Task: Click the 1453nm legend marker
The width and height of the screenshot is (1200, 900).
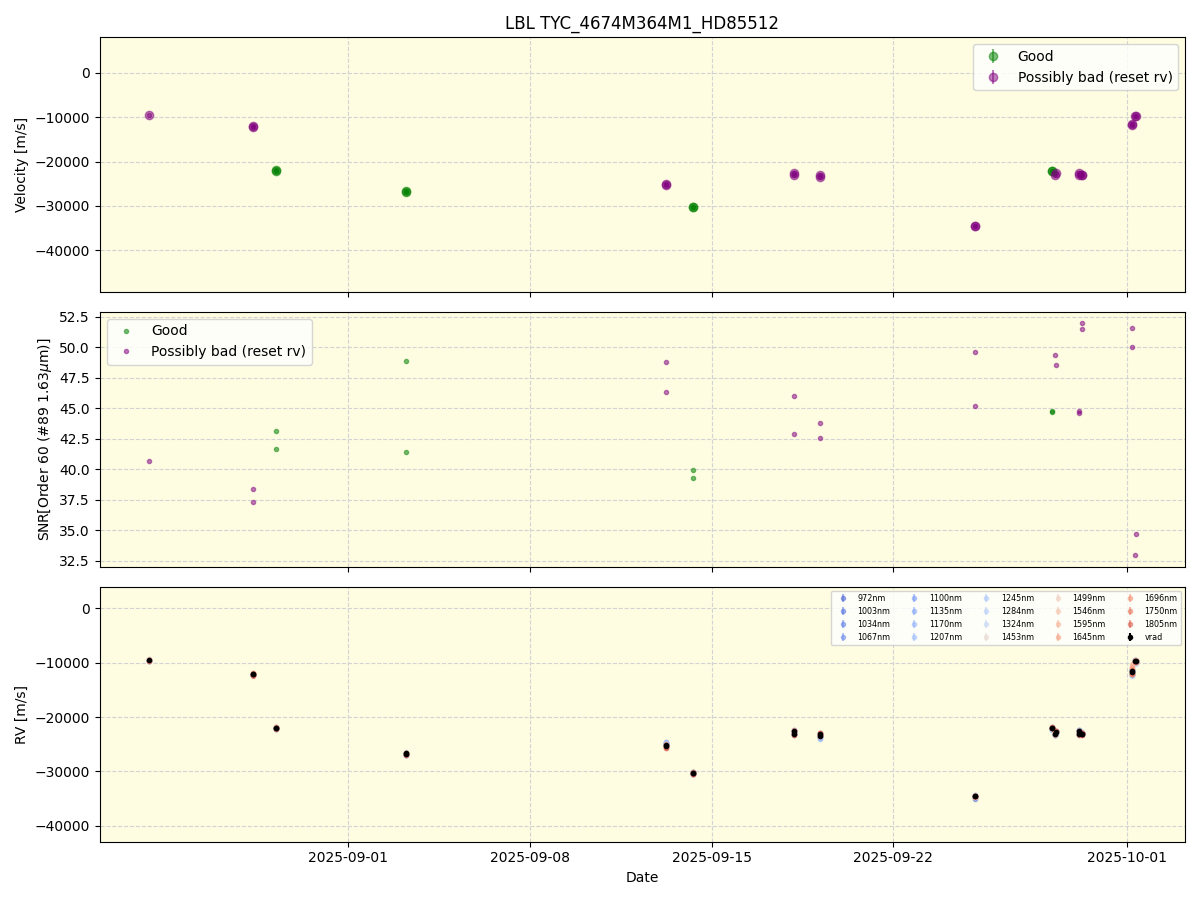Action: [986, 637]
